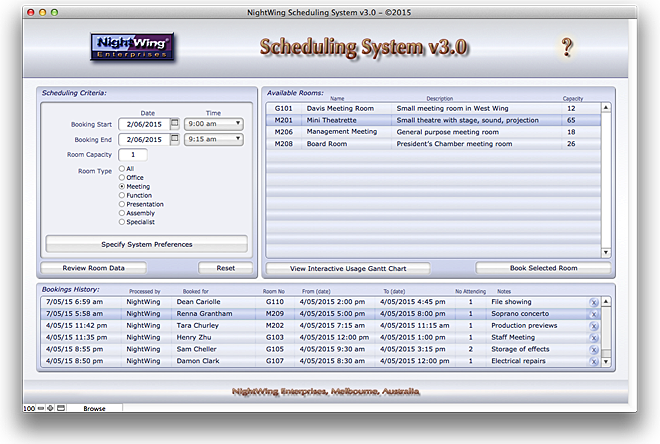The width and height of the screenshot is (660, 444).
Task: Delete the Sam Cheller booking via X
Action: (593, 349)
